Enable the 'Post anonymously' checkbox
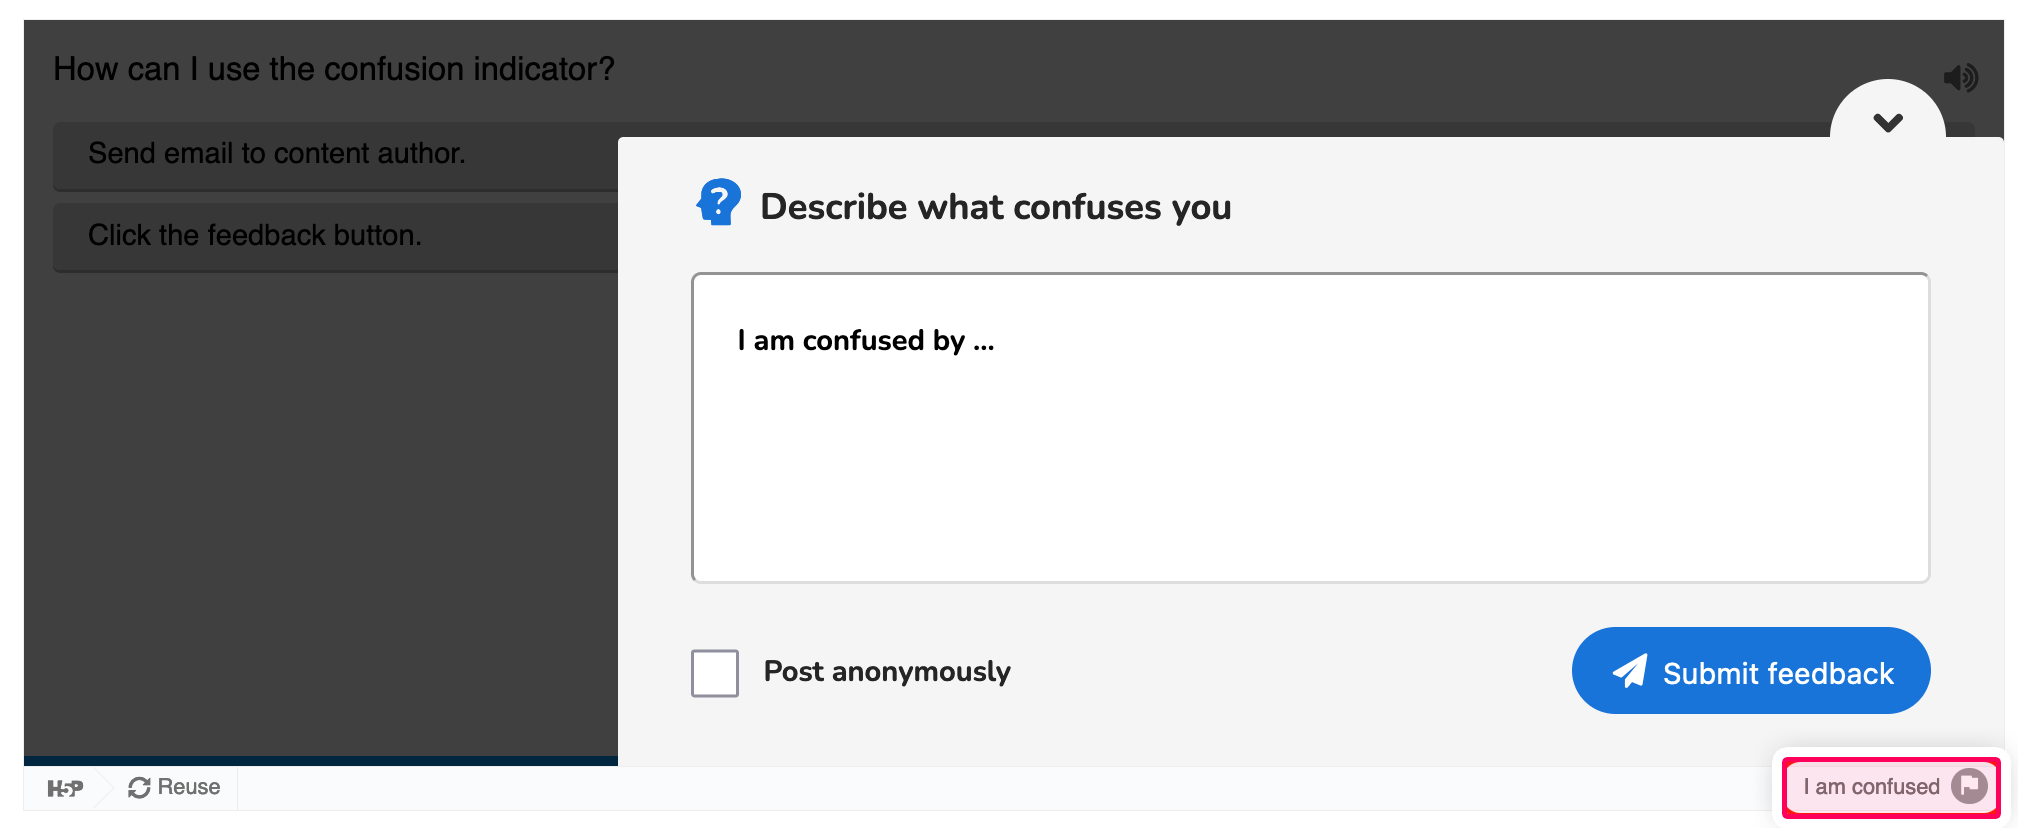This screenshot has height=828, width=2018. coord(714,674)
